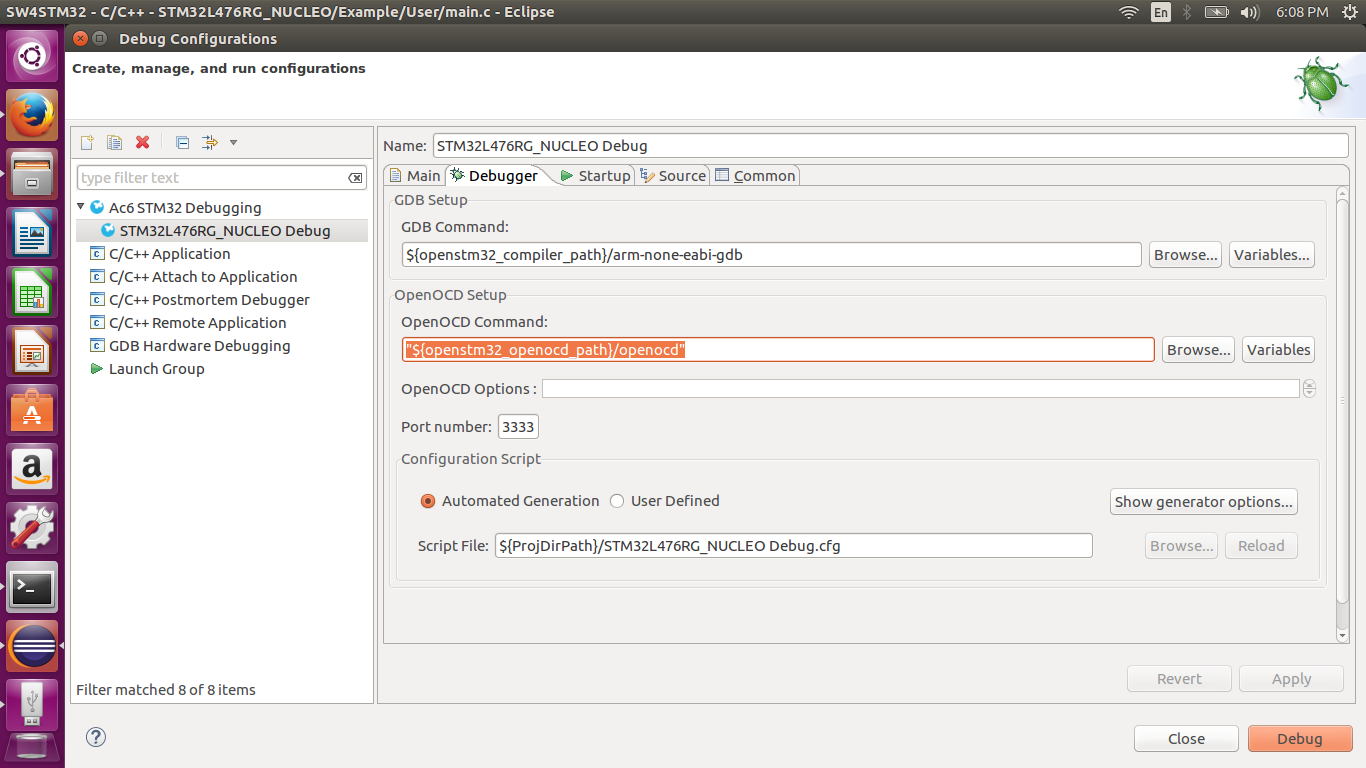Click Show generator options button

1204,502
